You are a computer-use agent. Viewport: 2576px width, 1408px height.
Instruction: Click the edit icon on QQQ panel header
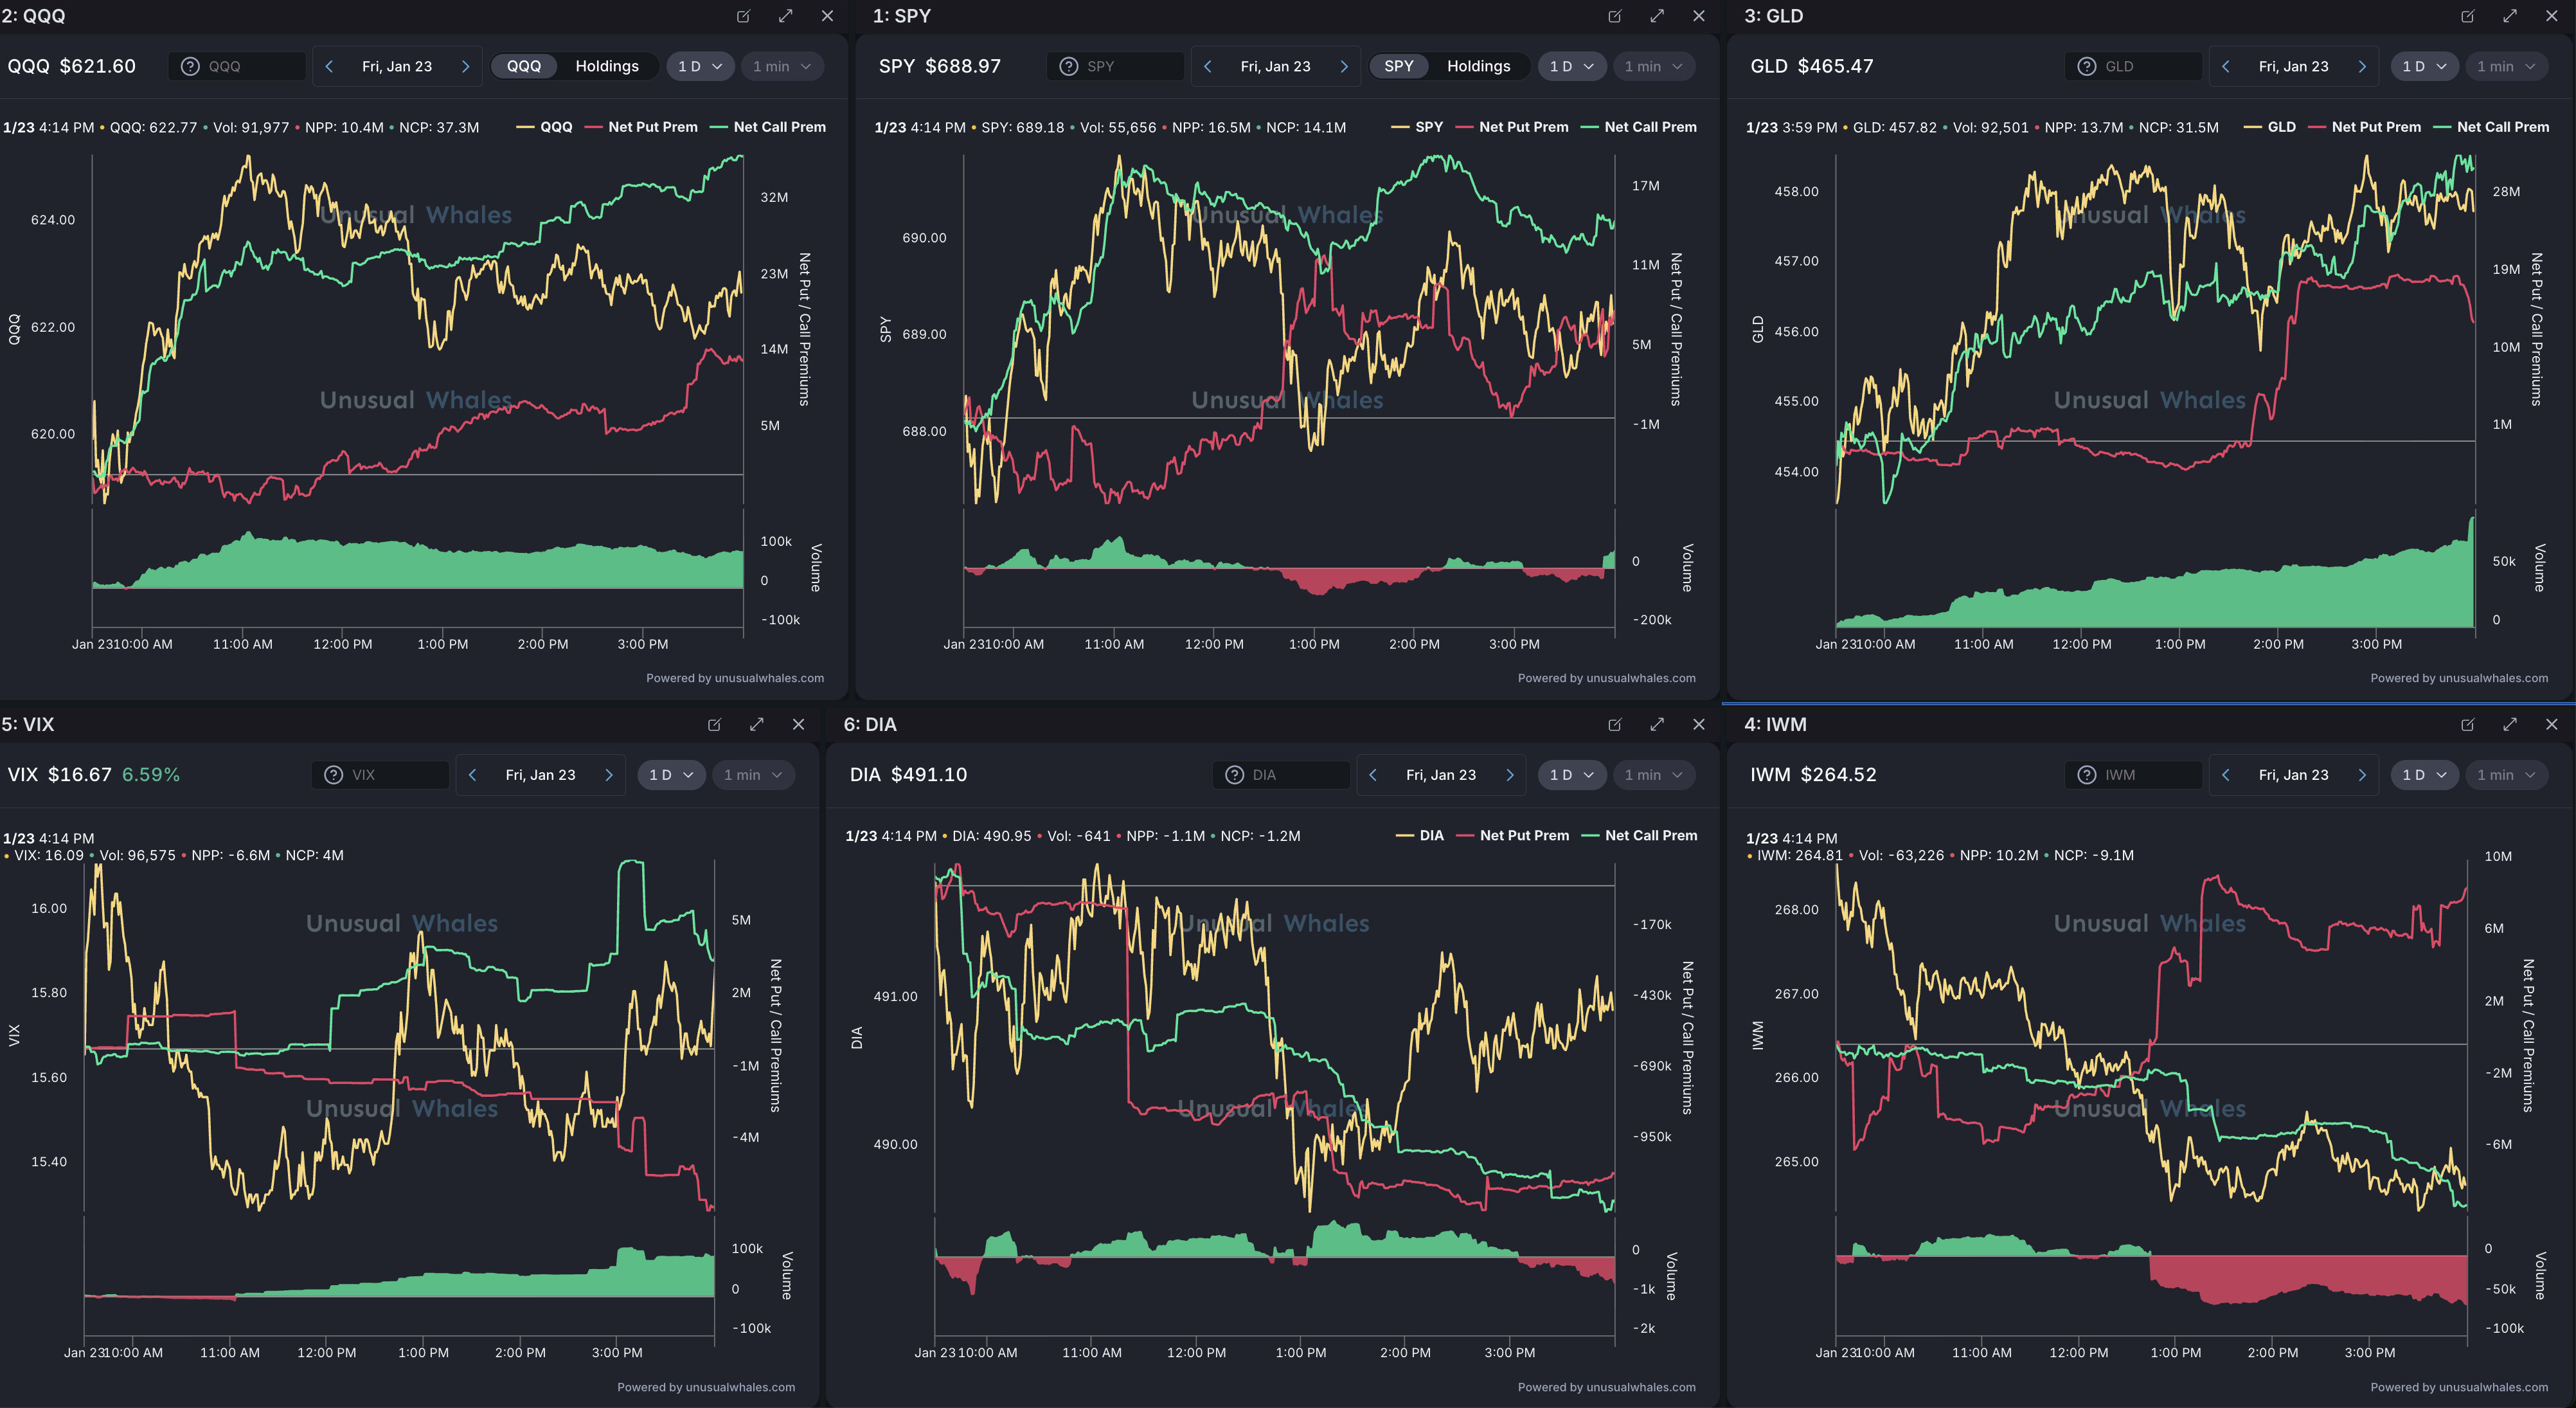(743, 16)
